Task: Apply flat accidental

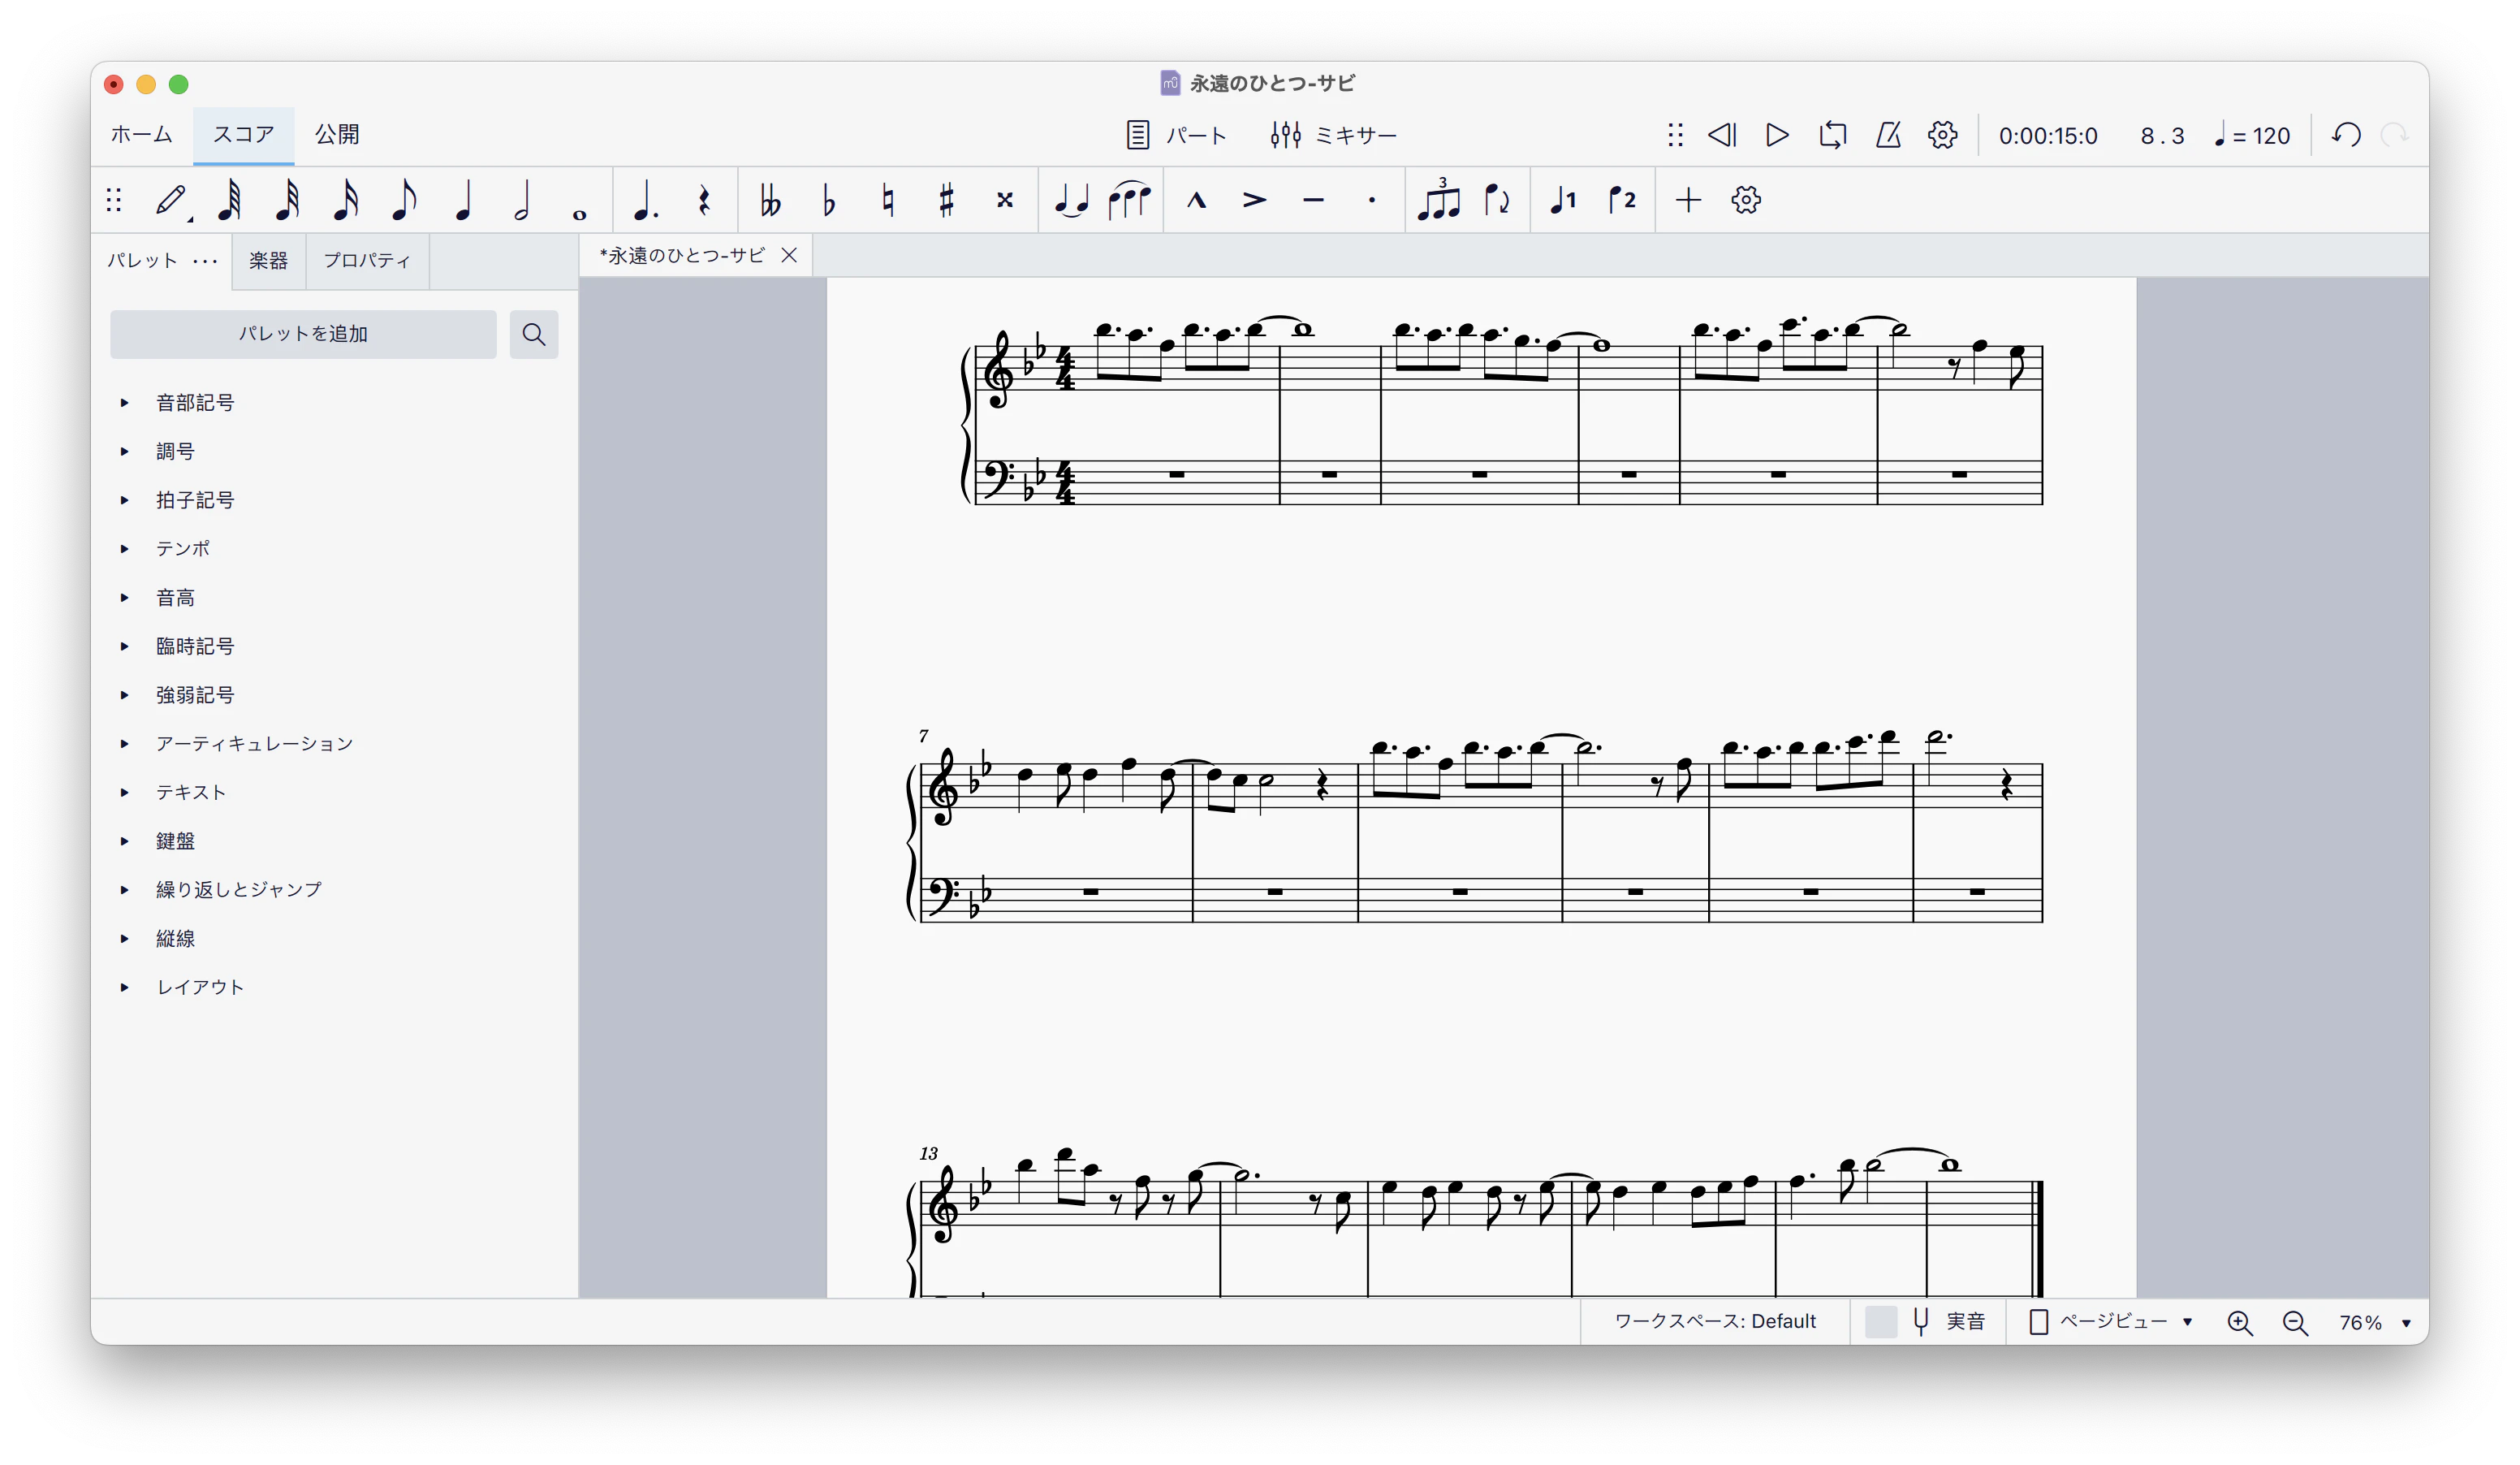Action: point(829,200)
